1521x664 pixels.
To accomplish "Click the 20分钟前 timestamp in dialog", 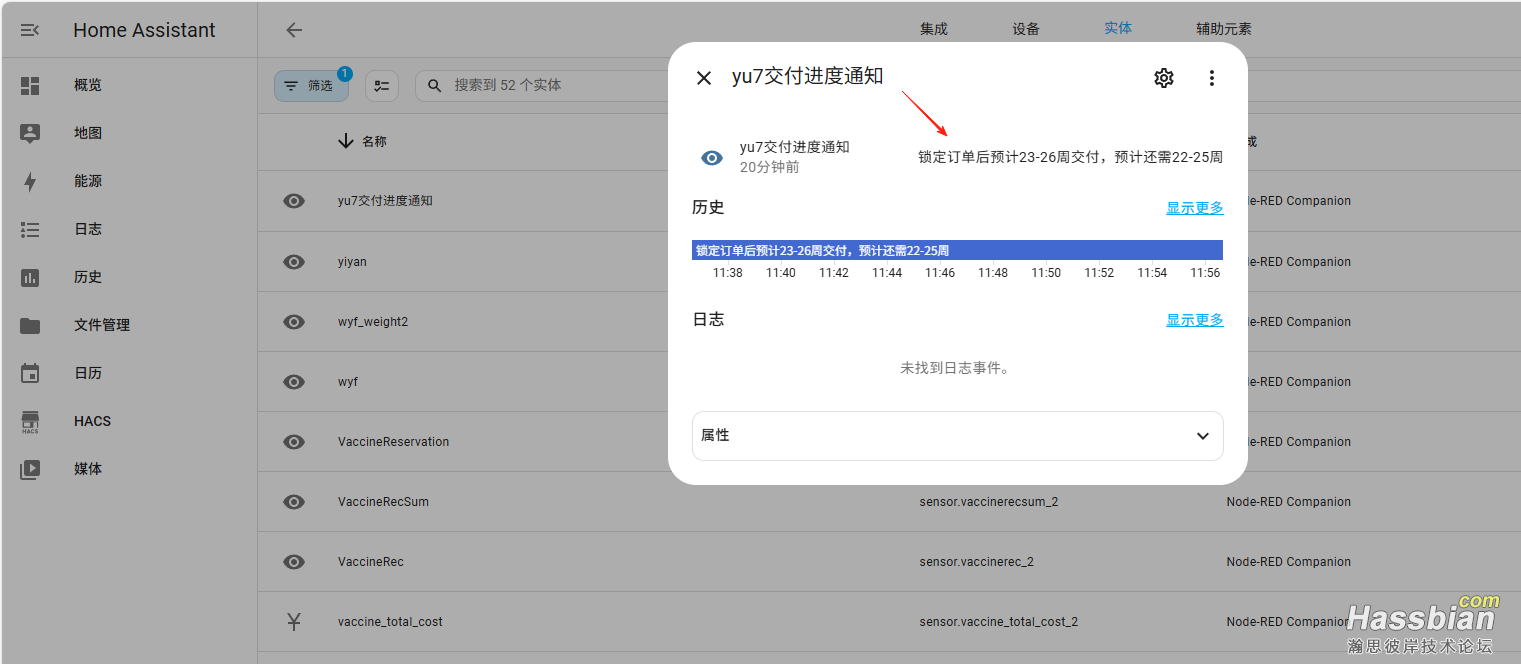I will pyautogui.click(x=770, y=167).
